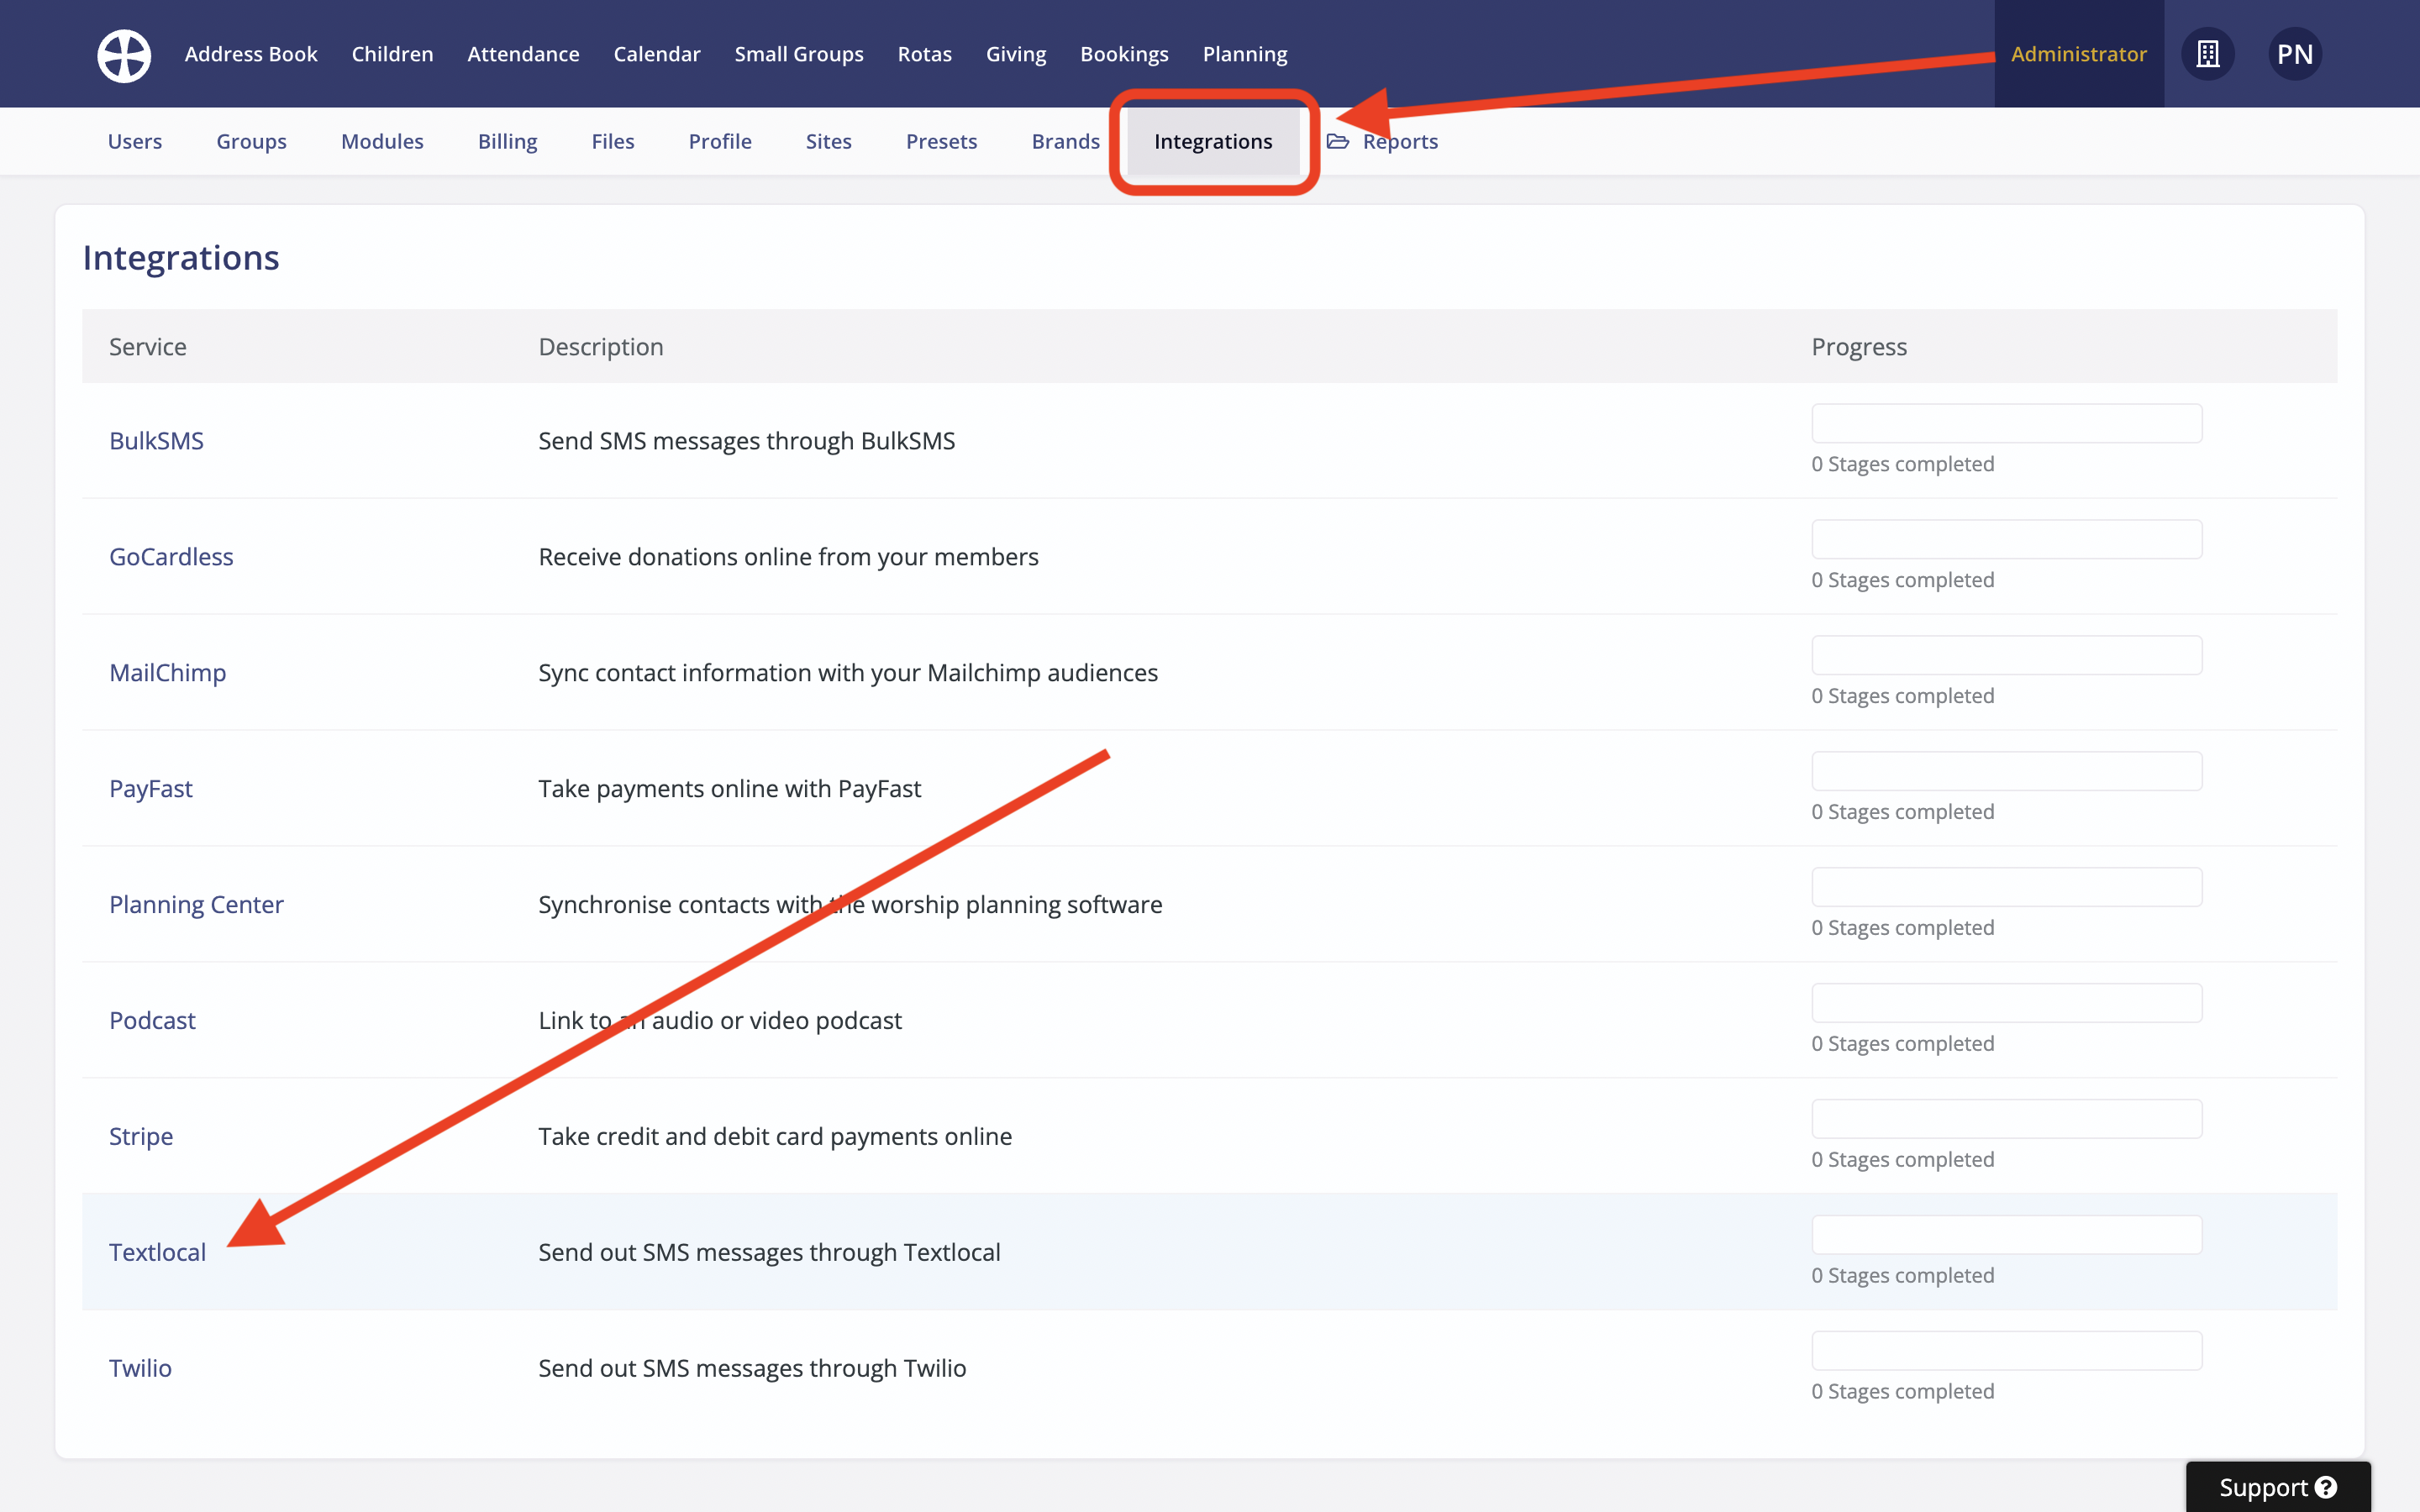Switch to the Integrations tab
2420x1512 pixels.
(x=1213, y=141)
